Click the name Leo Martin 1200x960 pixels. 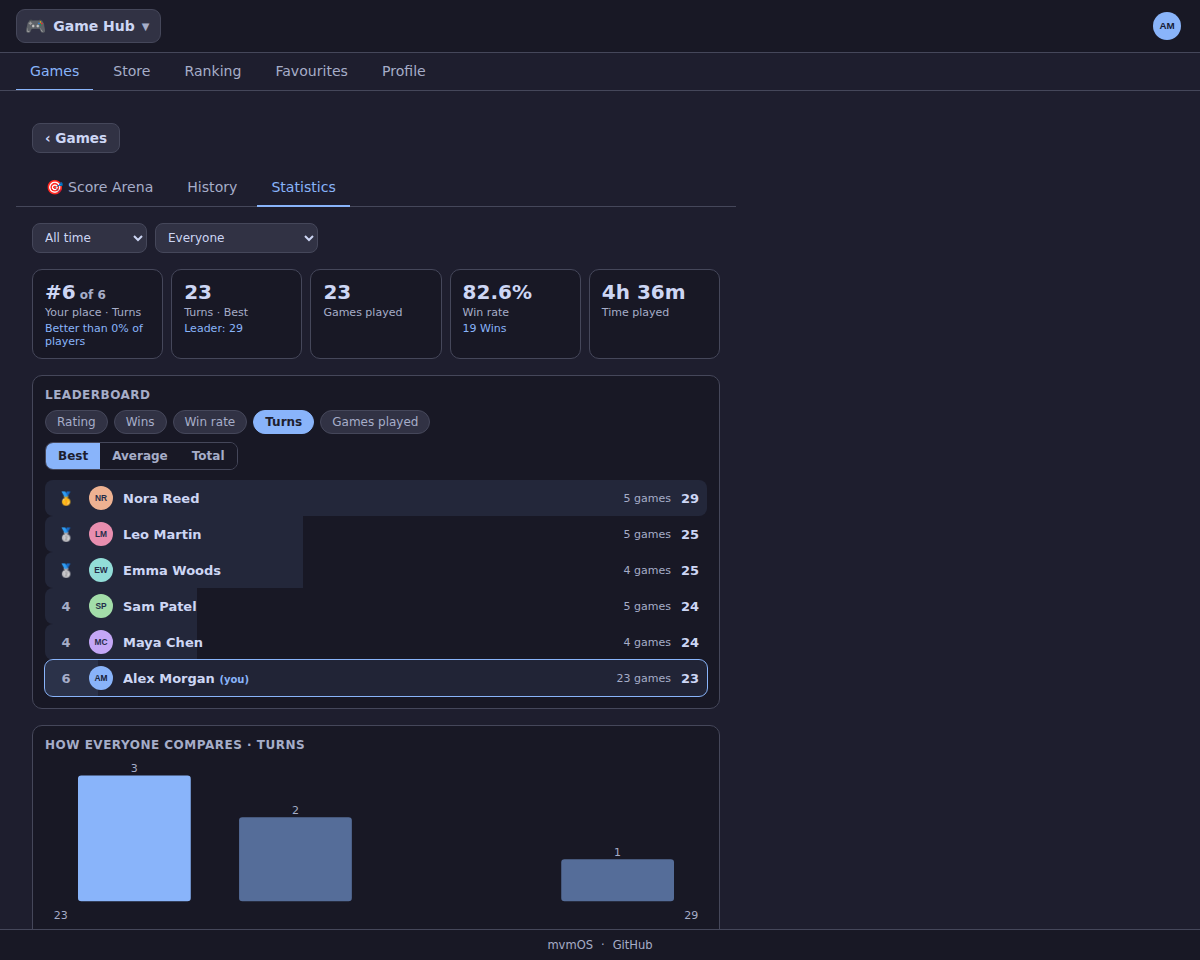pyautogui.click(x=162, y=534)
